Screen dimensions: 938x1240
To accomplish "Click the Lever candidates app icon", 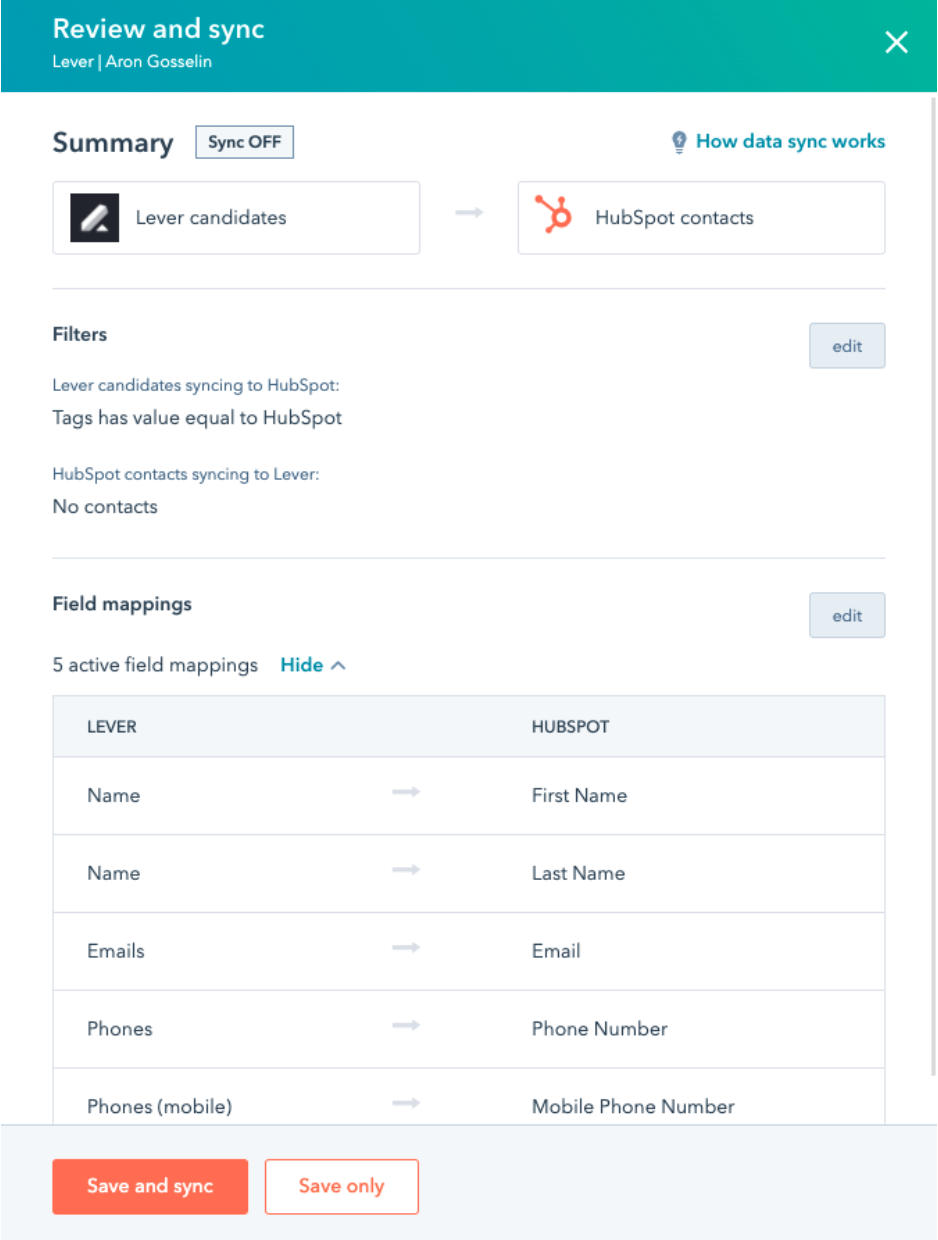I will pyautogui.click(x=95, y=214).
